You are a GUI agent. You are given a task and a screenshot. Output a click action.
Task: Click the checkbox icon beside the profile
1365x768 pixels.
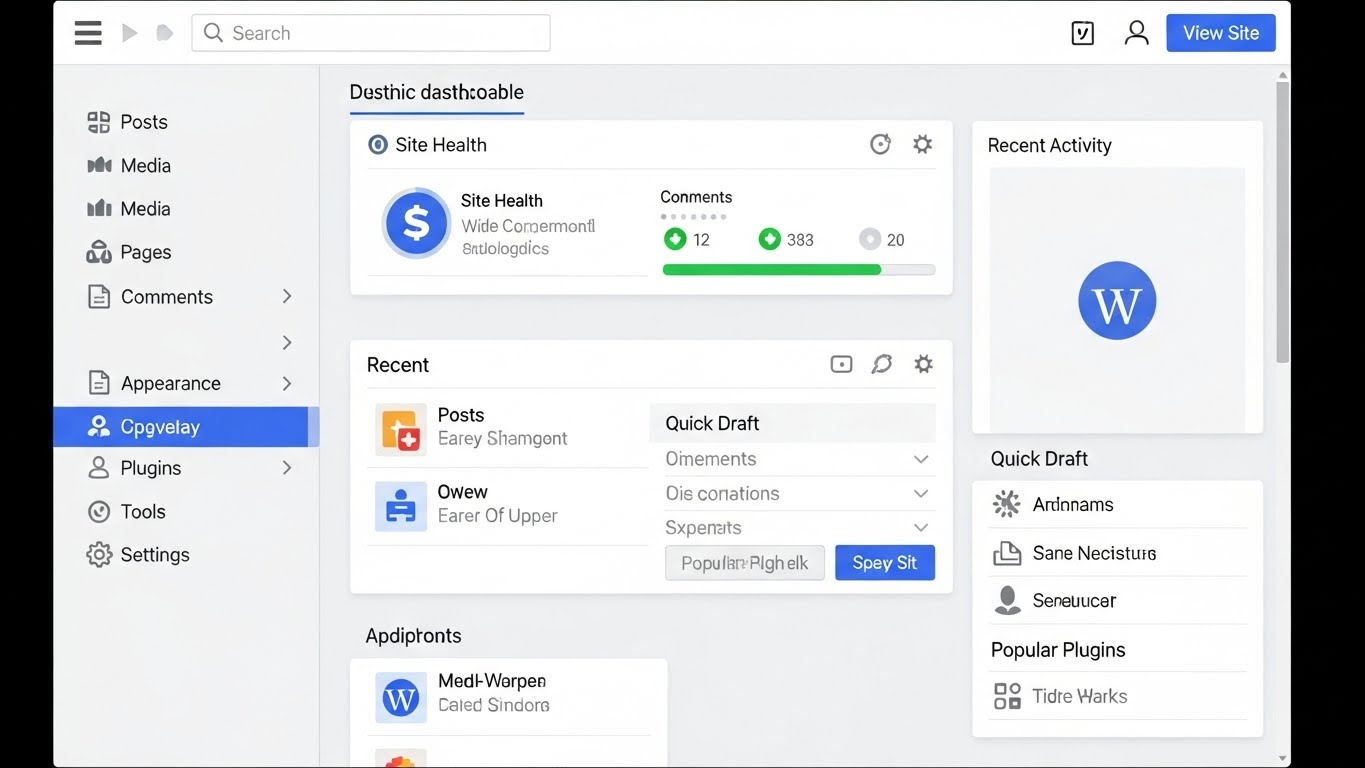1082,33
